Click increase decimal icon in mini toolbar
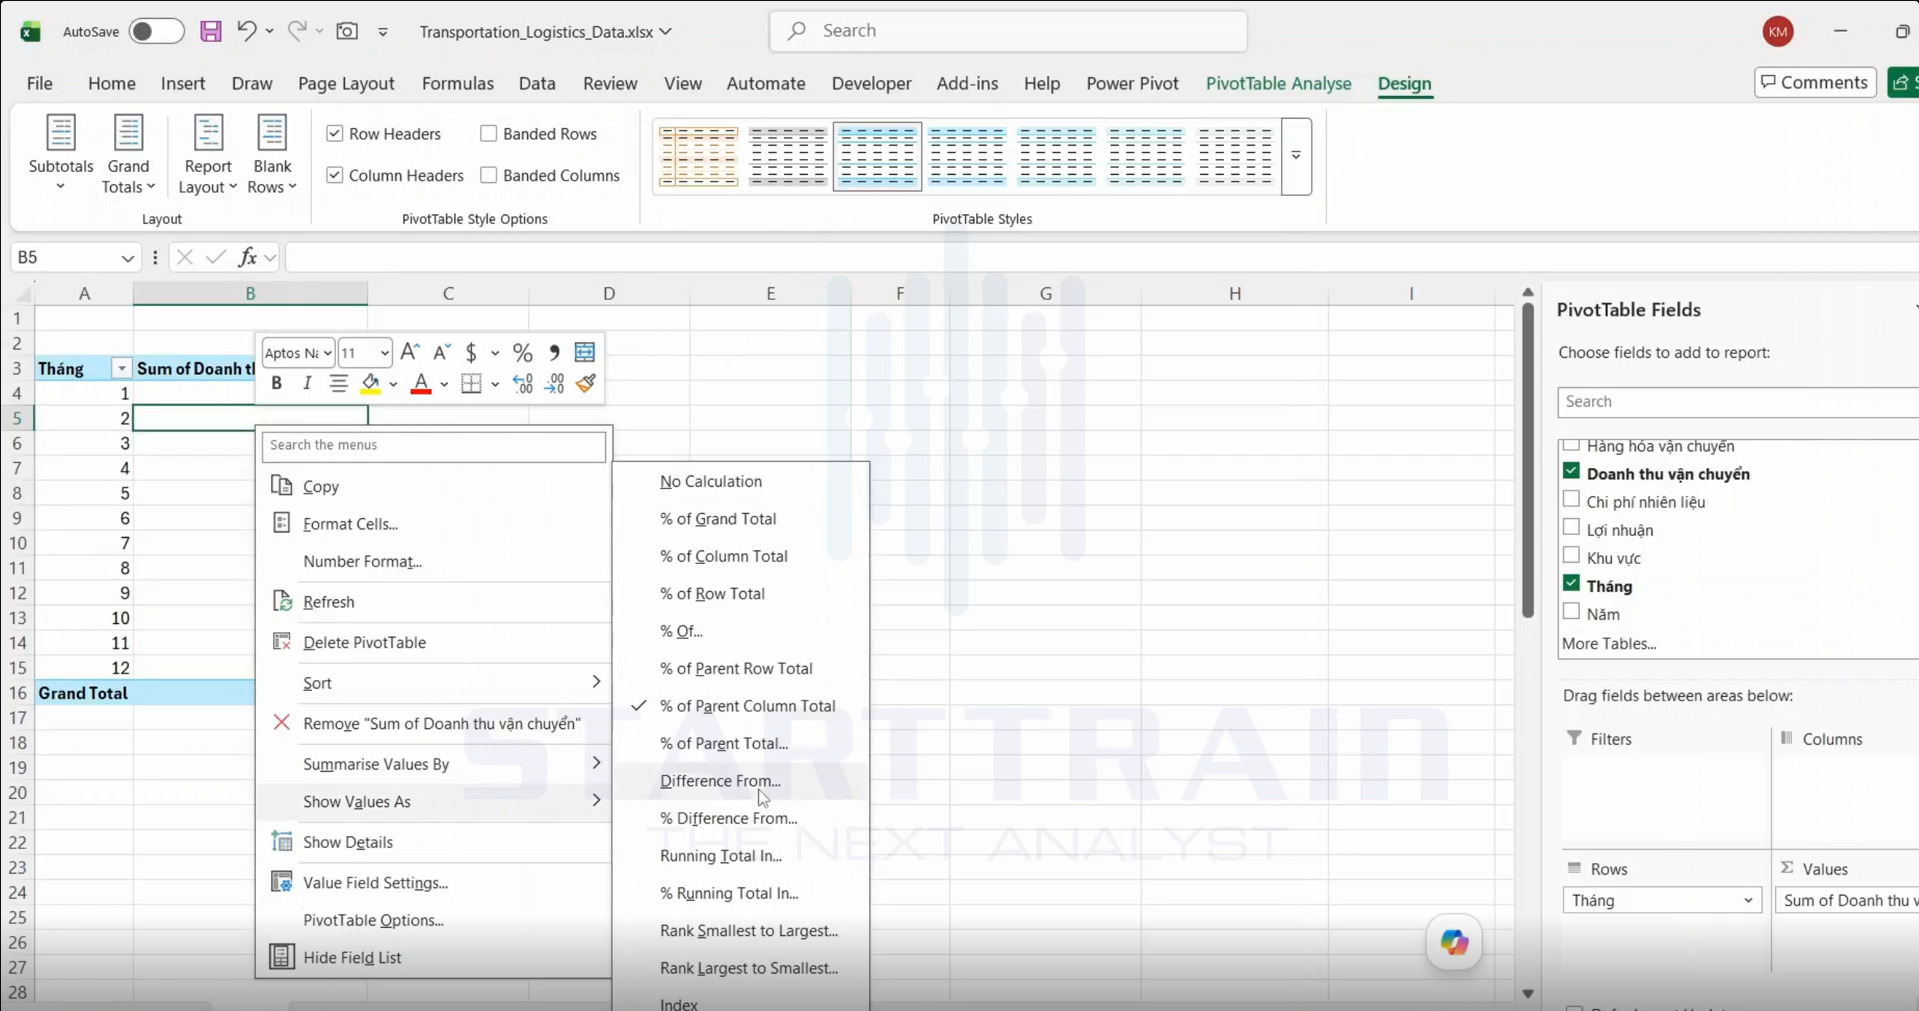This screenshot has width=1919, height=1011. tap(522, 383)
